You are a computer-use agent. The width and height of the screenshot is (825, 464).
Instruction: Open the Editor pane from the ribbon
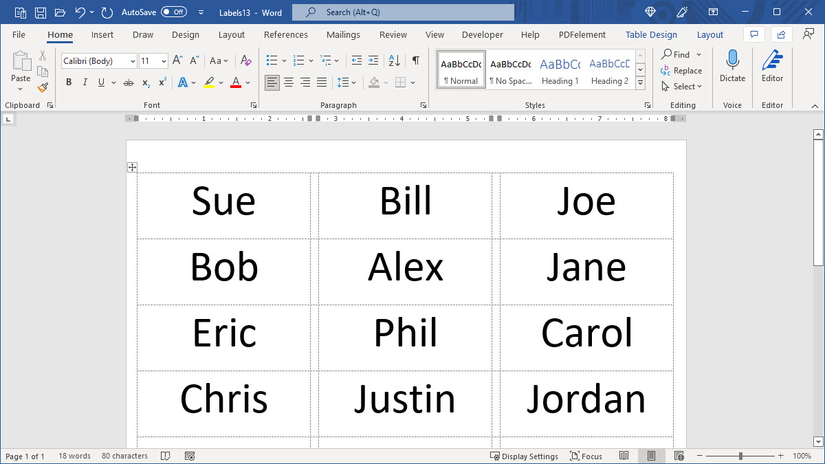772,66
